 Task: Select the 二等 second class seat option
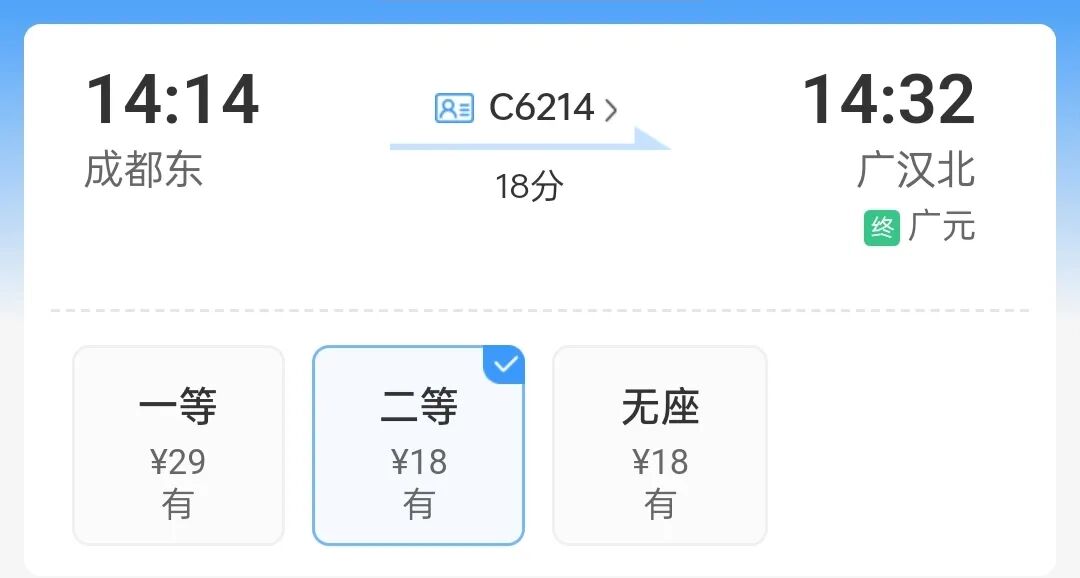419,445
